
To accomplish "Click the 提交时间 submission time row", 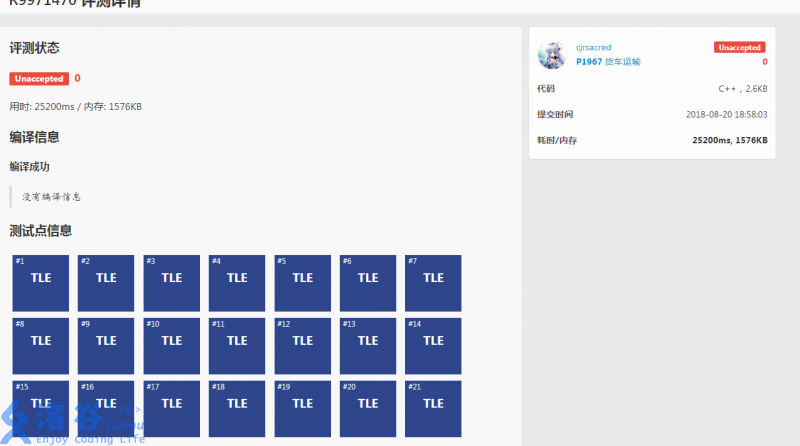I will pos(652,114).
